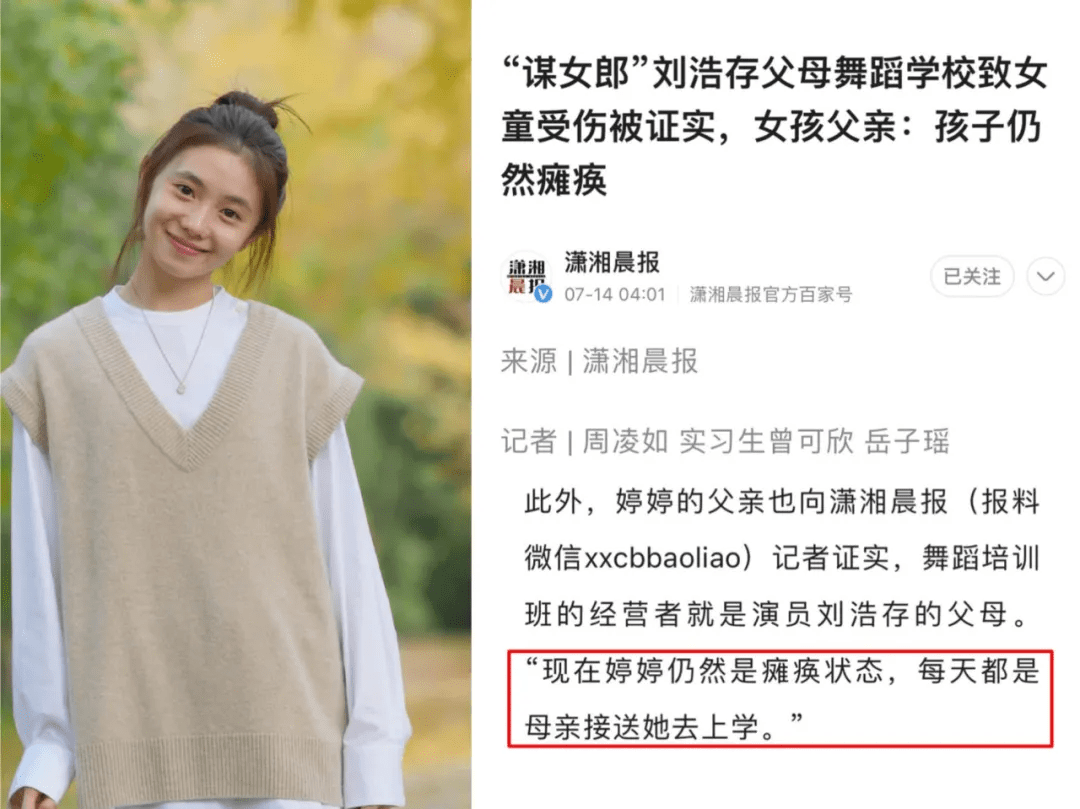Image resolution: width=1080 pixels, height=809 pixels.
Task: Click the pendant necklace in the photo
Action: pyautogui.click(x=182, y=388)
